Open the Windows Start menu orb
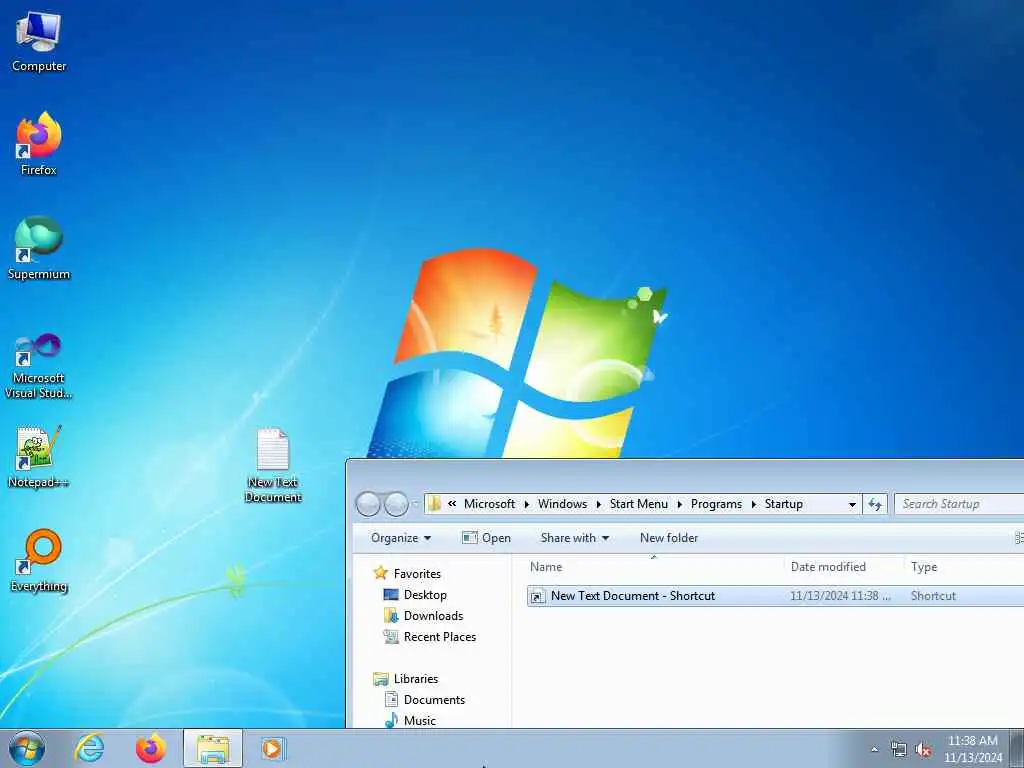The width and height of the screenshot is (1024, 768). click(27, 748)
